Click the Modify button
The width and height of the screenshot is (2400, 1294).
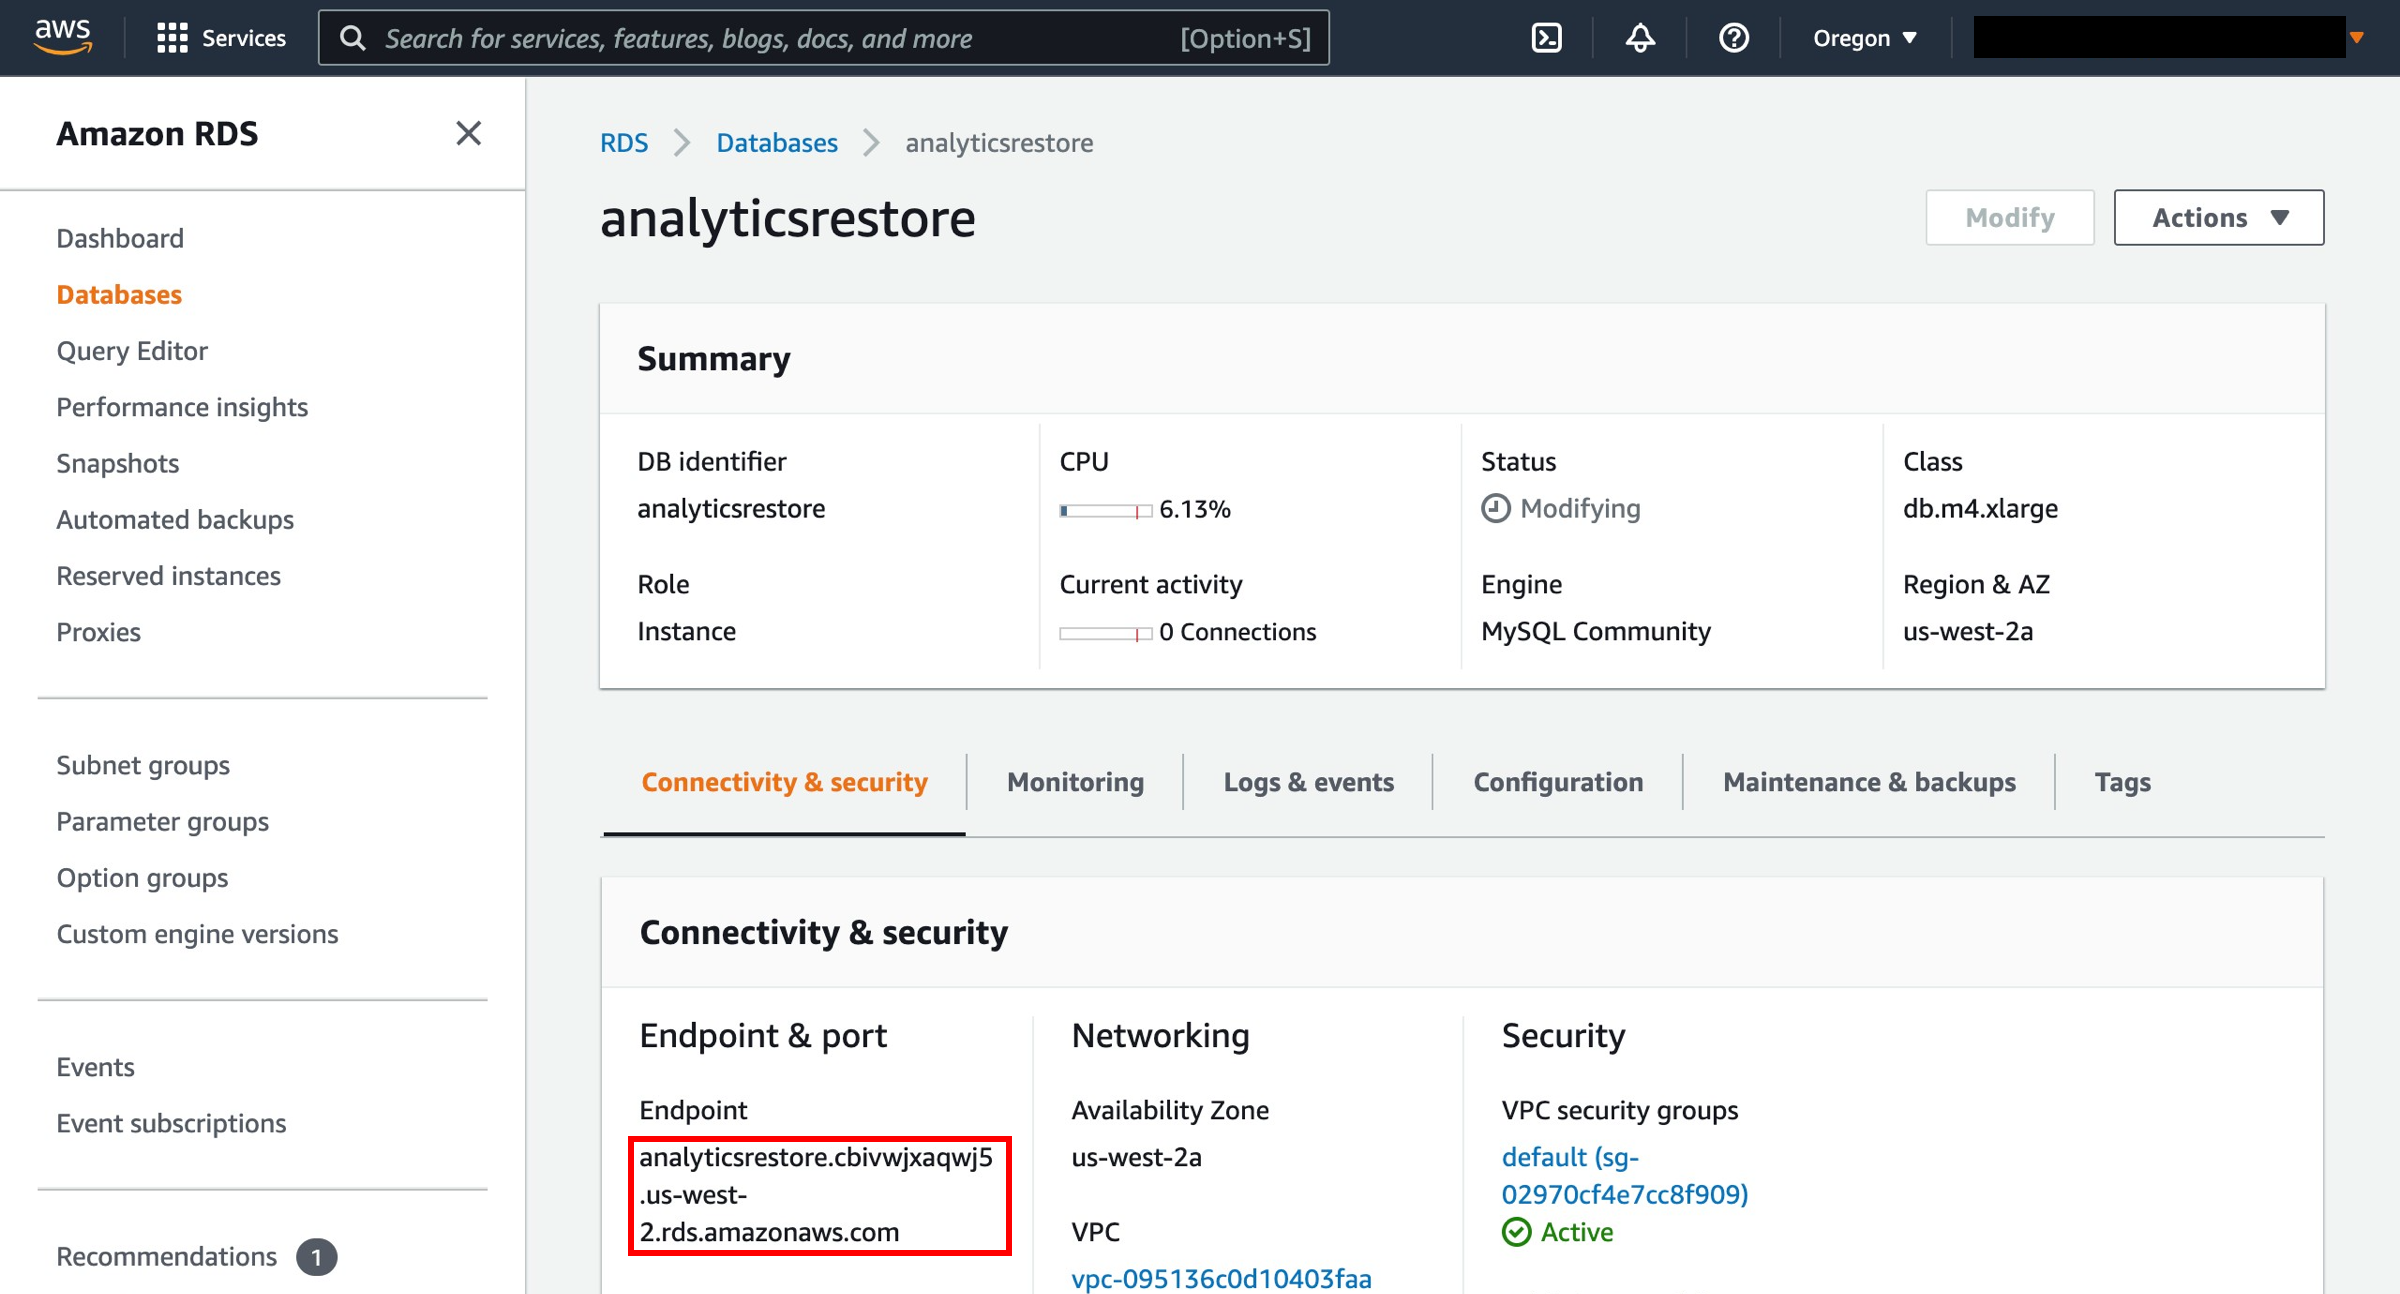[x=2010, y=217]
